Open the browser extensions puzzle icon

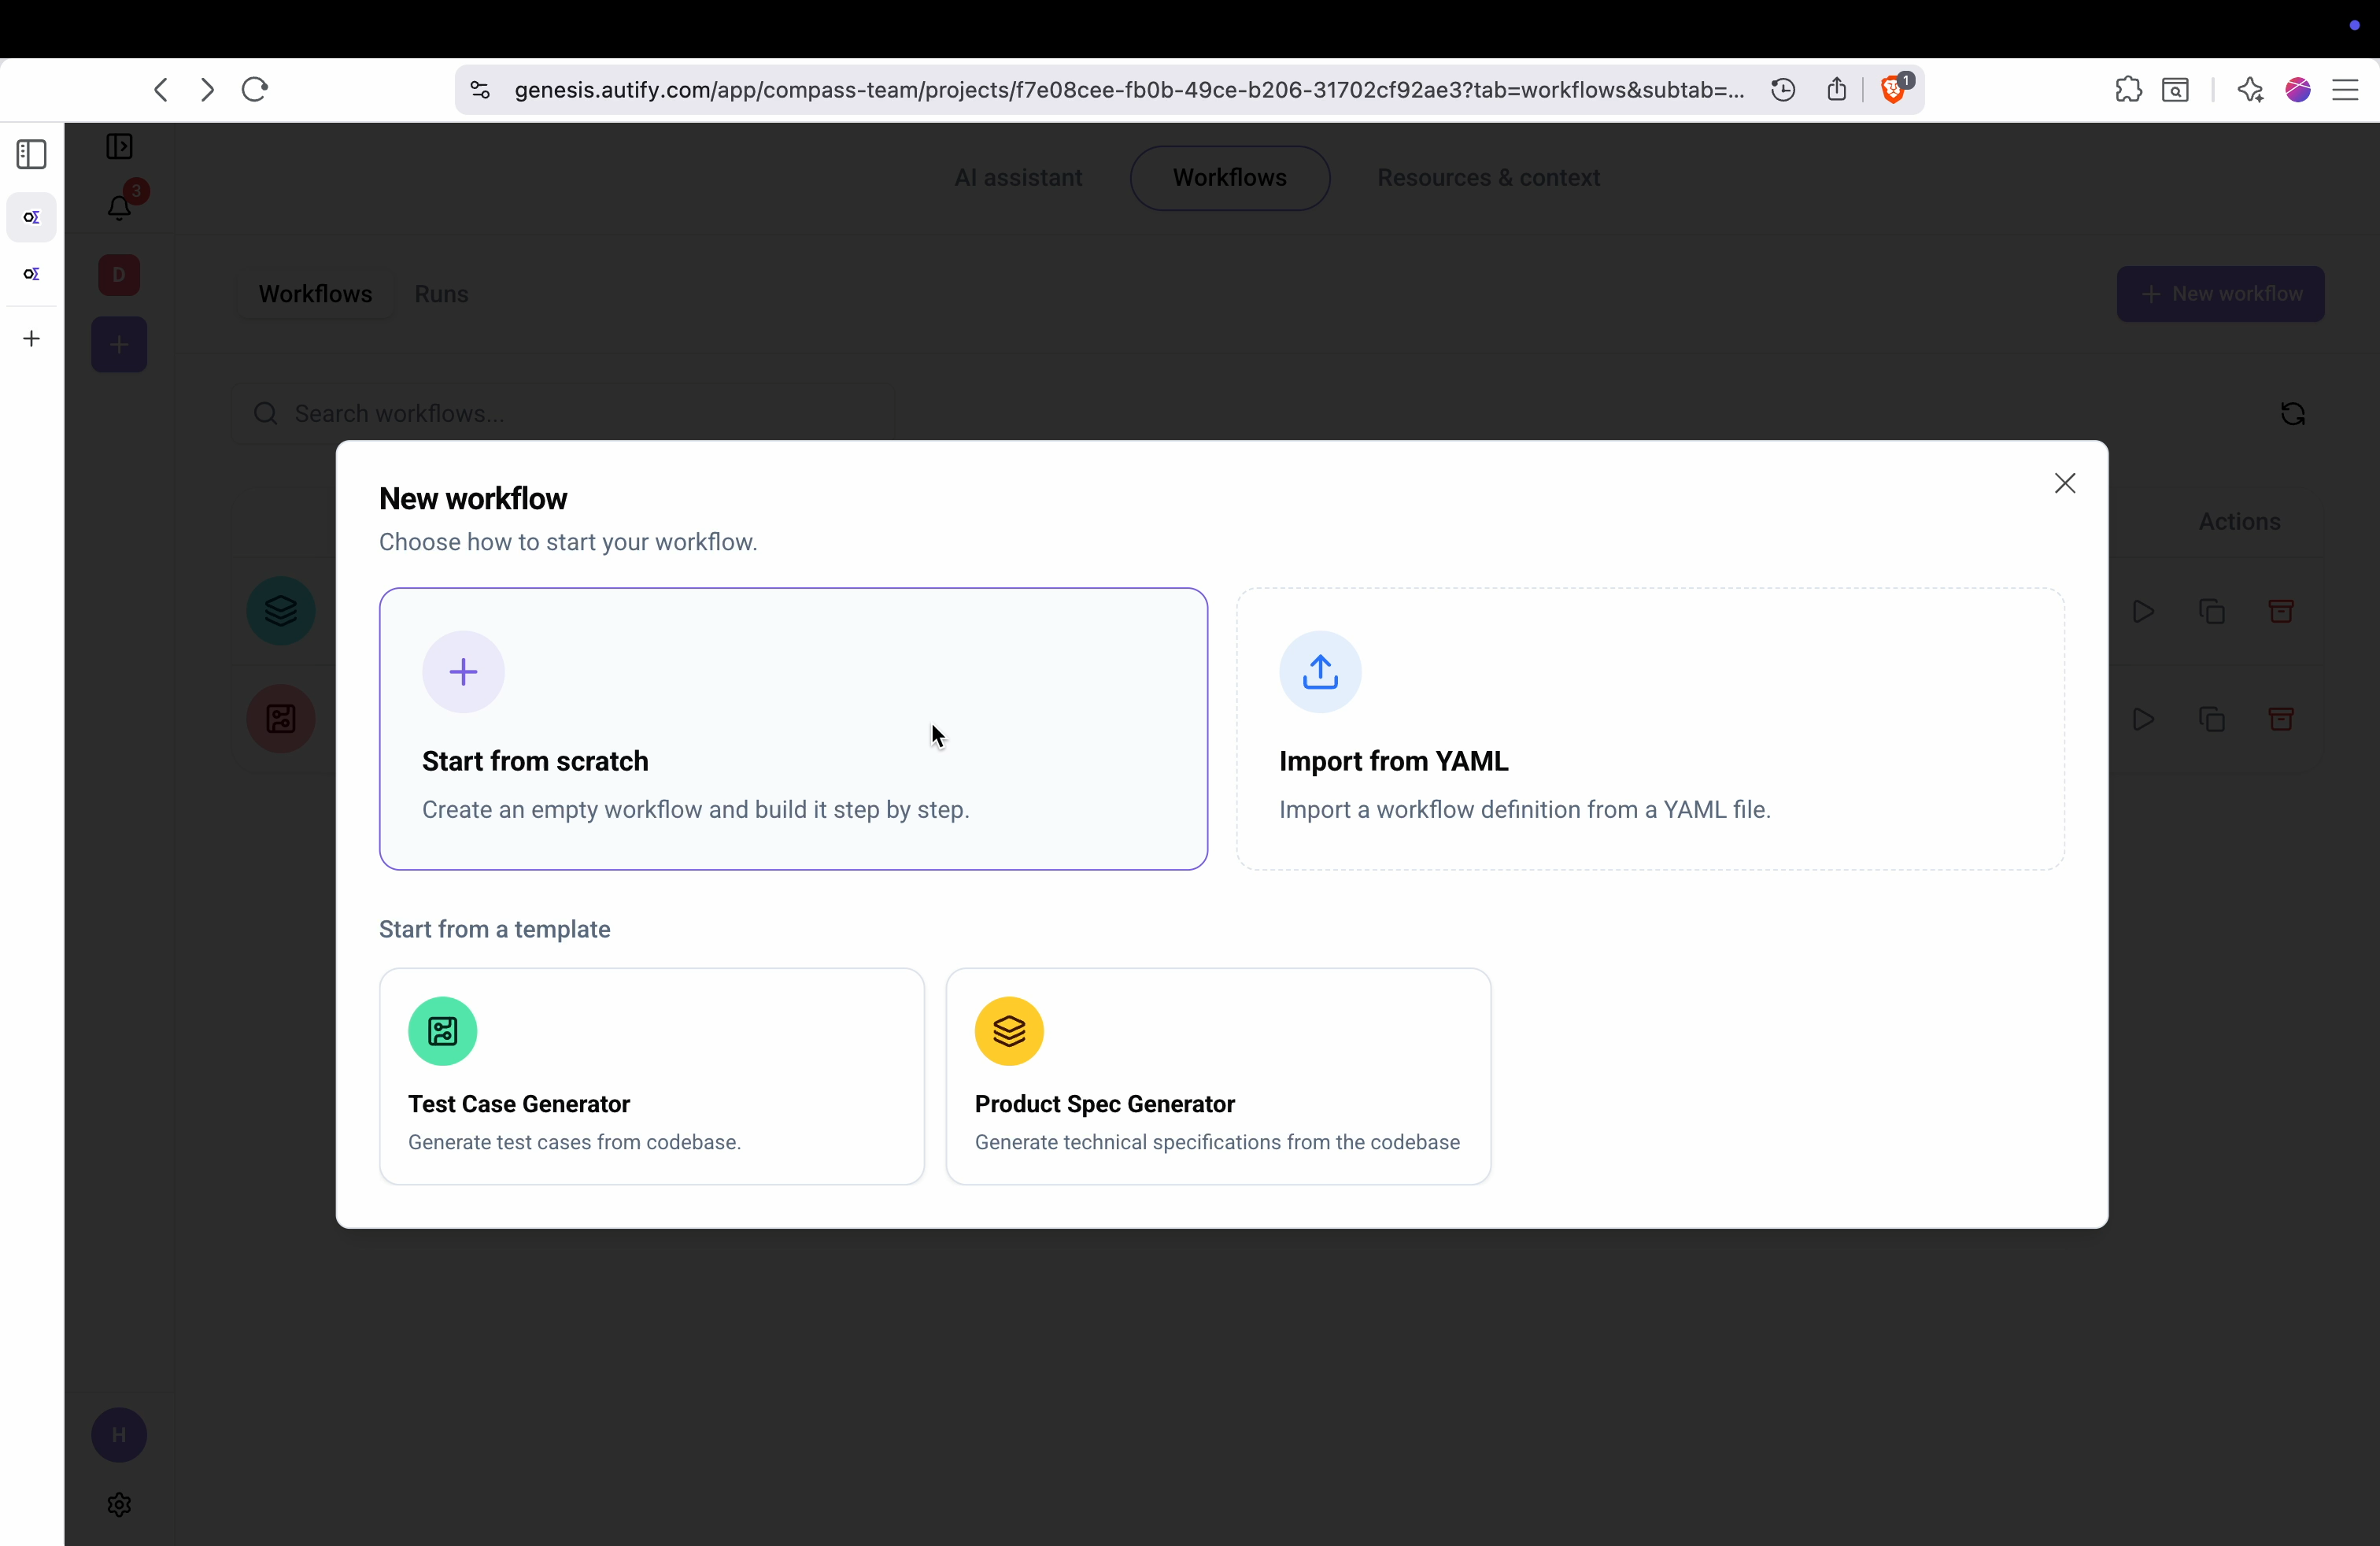[x=2128, y=90]
